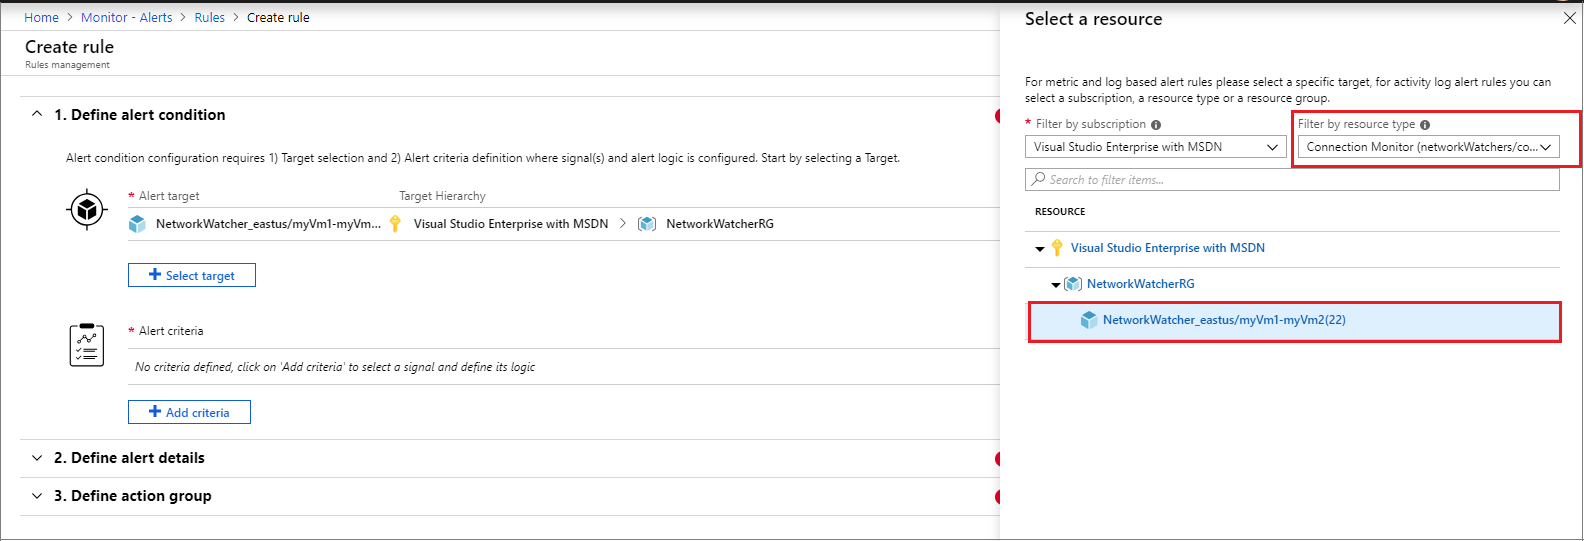
Task: Click the Select target button
Action: pyautogui.click(x=192, y=275)
